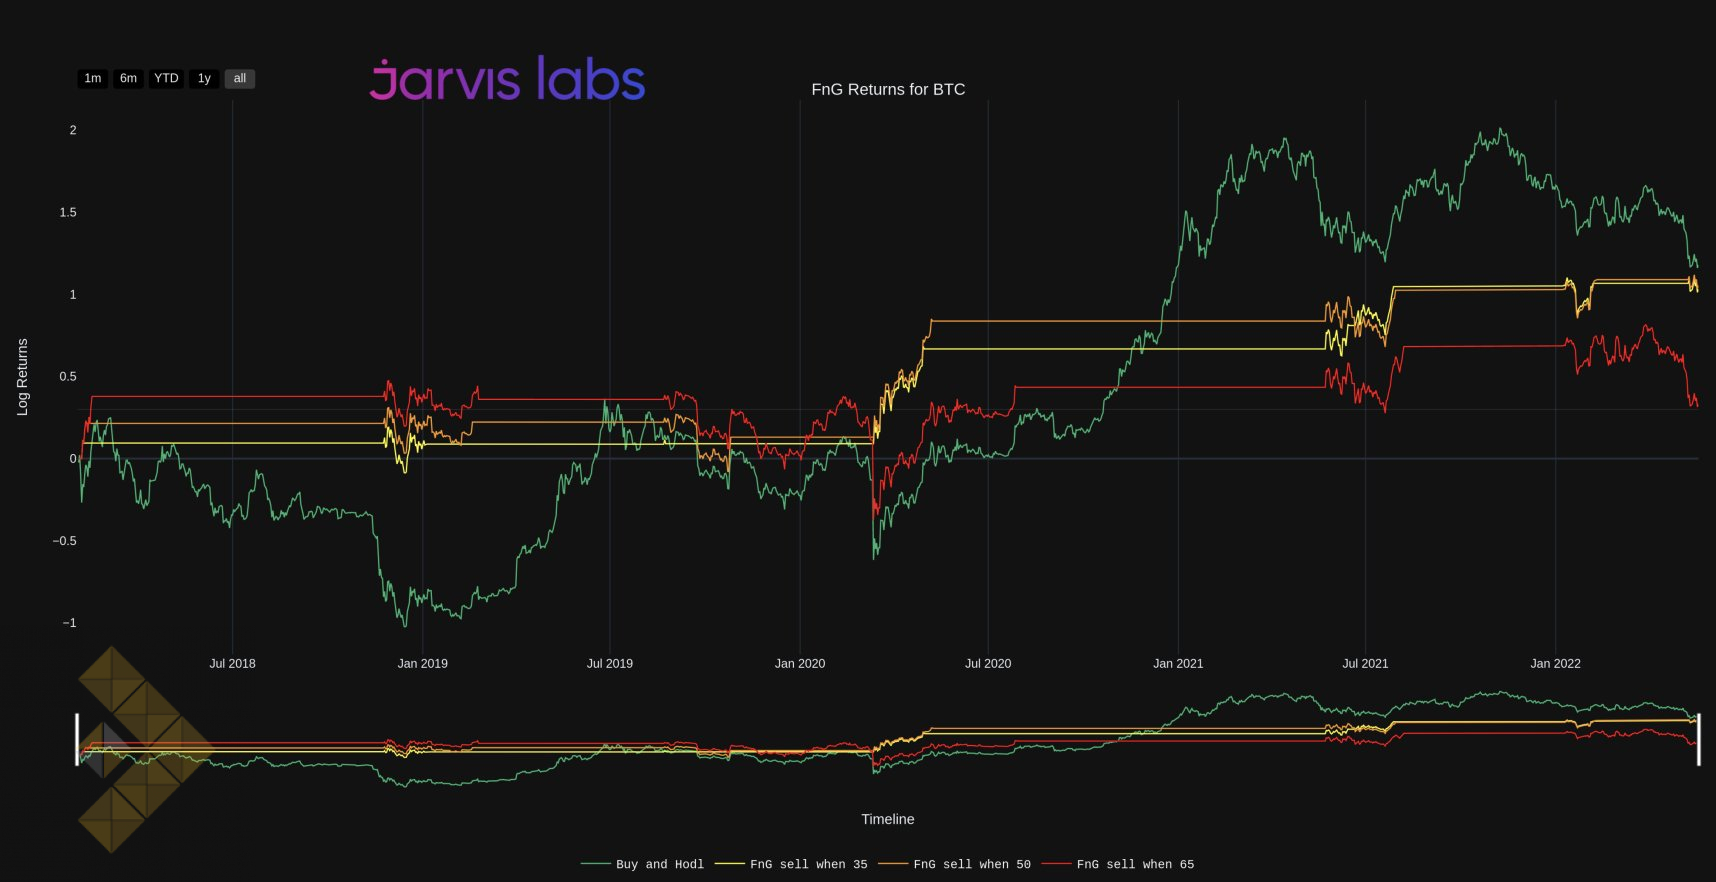Click the Jan 2022 x-axis tick label
The image size is (1716, 882).
(1555, 663)
